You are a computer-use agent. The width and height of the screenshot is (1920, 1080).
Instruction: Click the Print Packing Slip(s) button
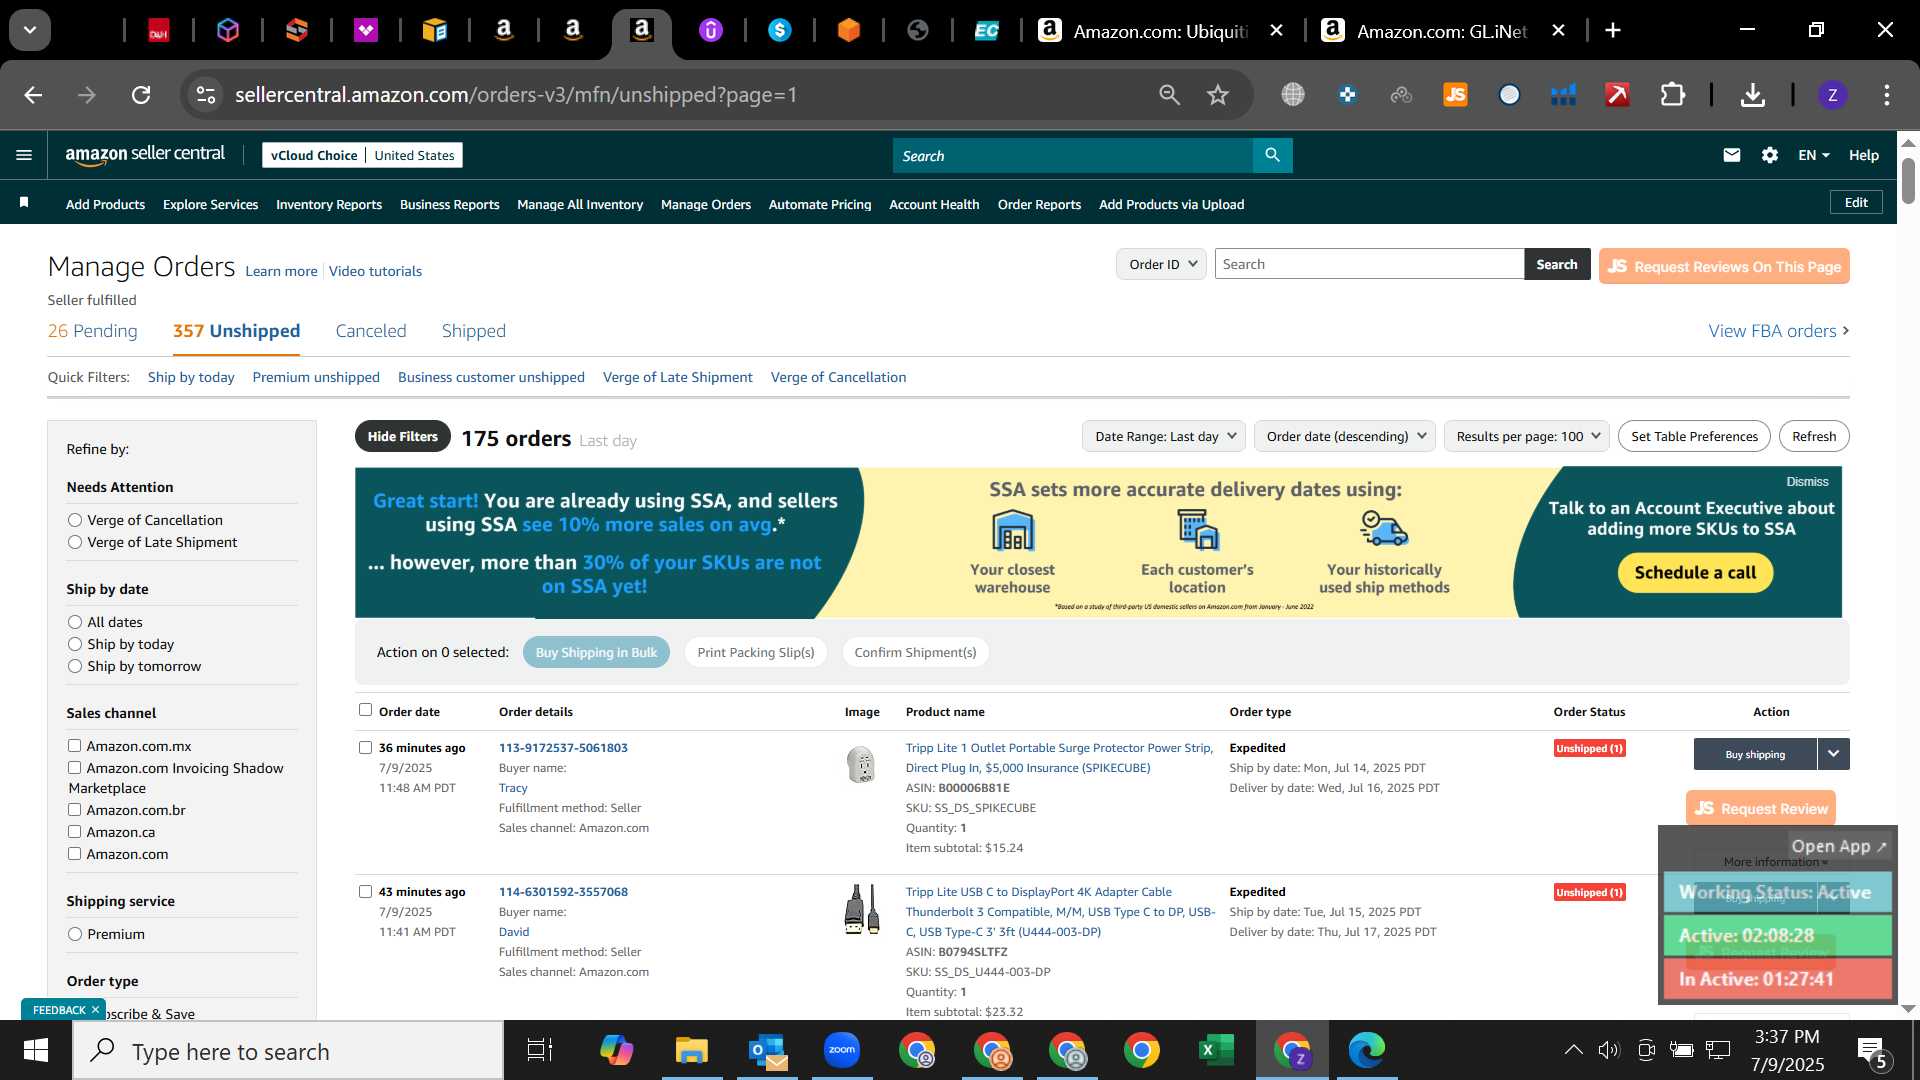(x=756, y=652)
